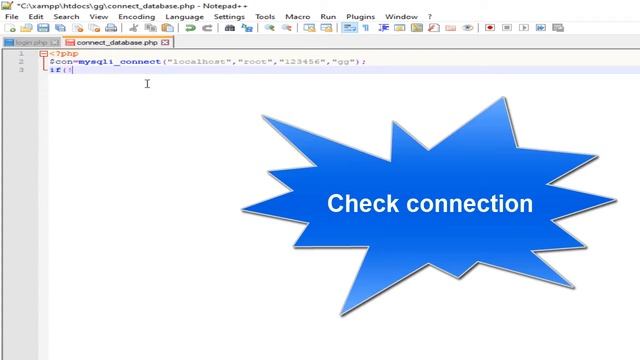Open the Run menu
This screenshot has width=640, height=360.
328,17
